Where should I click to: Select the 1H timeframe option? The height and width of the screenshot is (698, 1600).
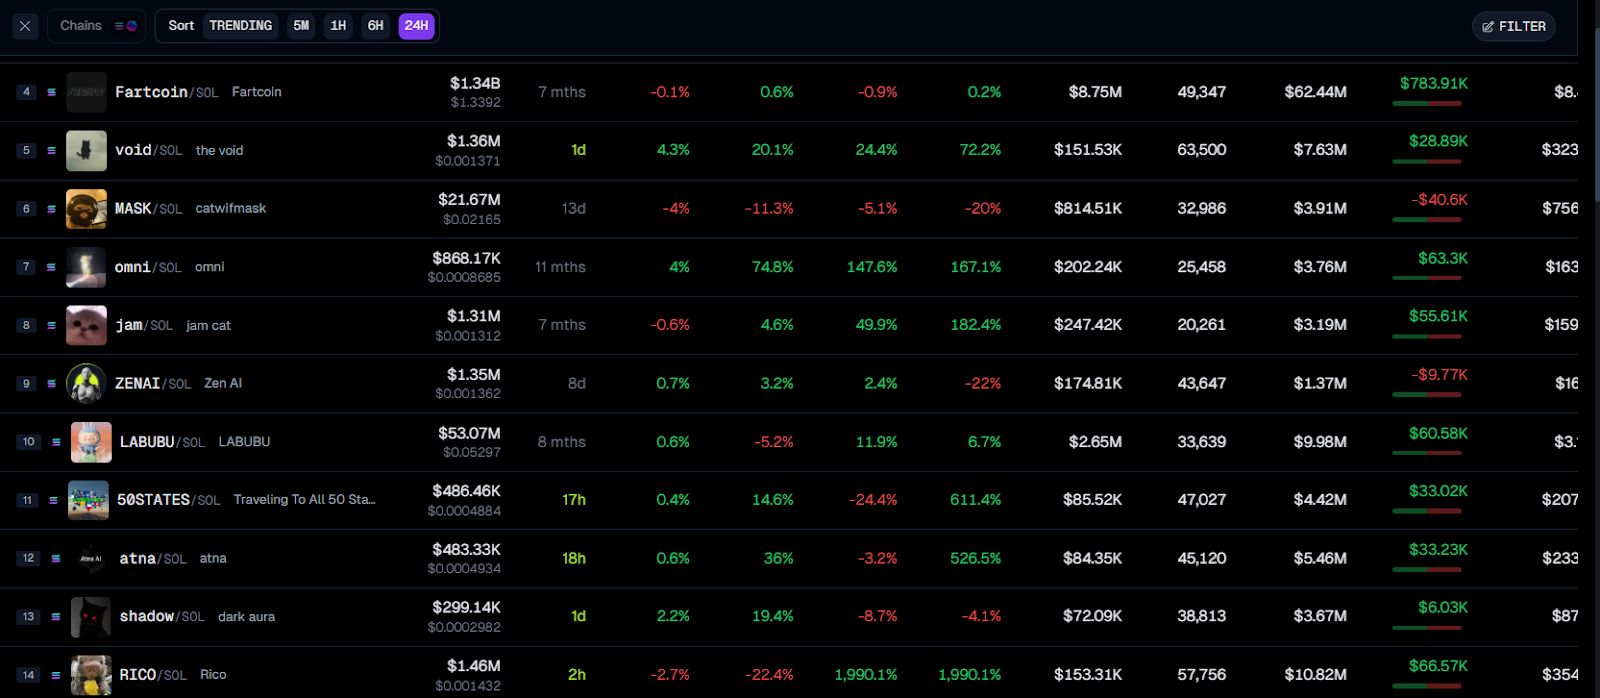coord(338,26)
